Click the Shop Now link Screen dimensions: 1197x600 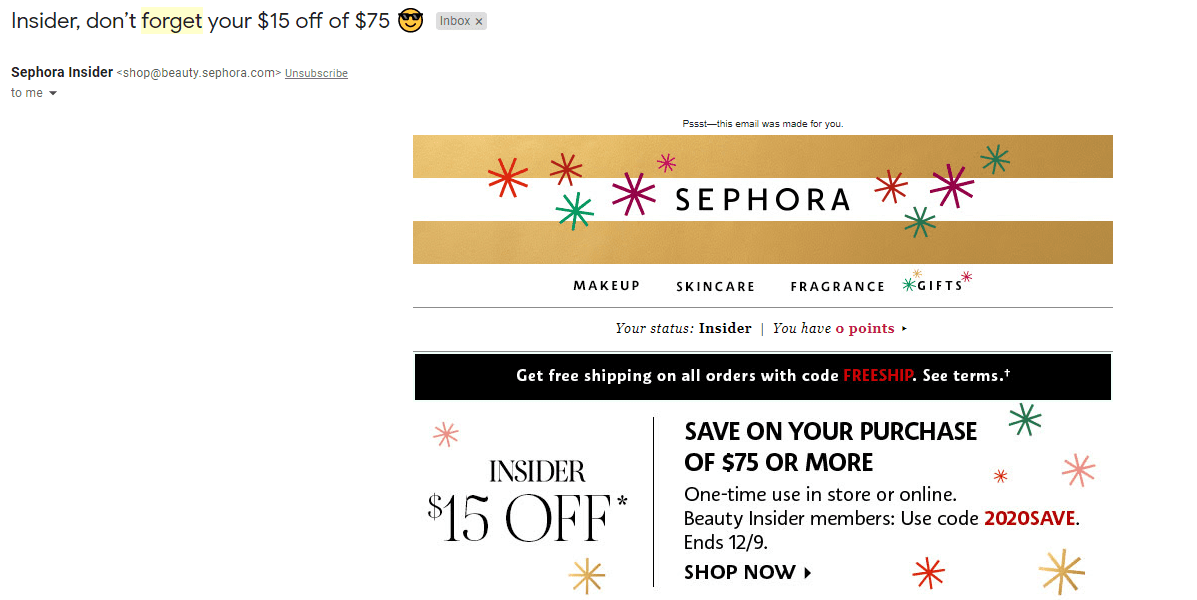[739, 572]
